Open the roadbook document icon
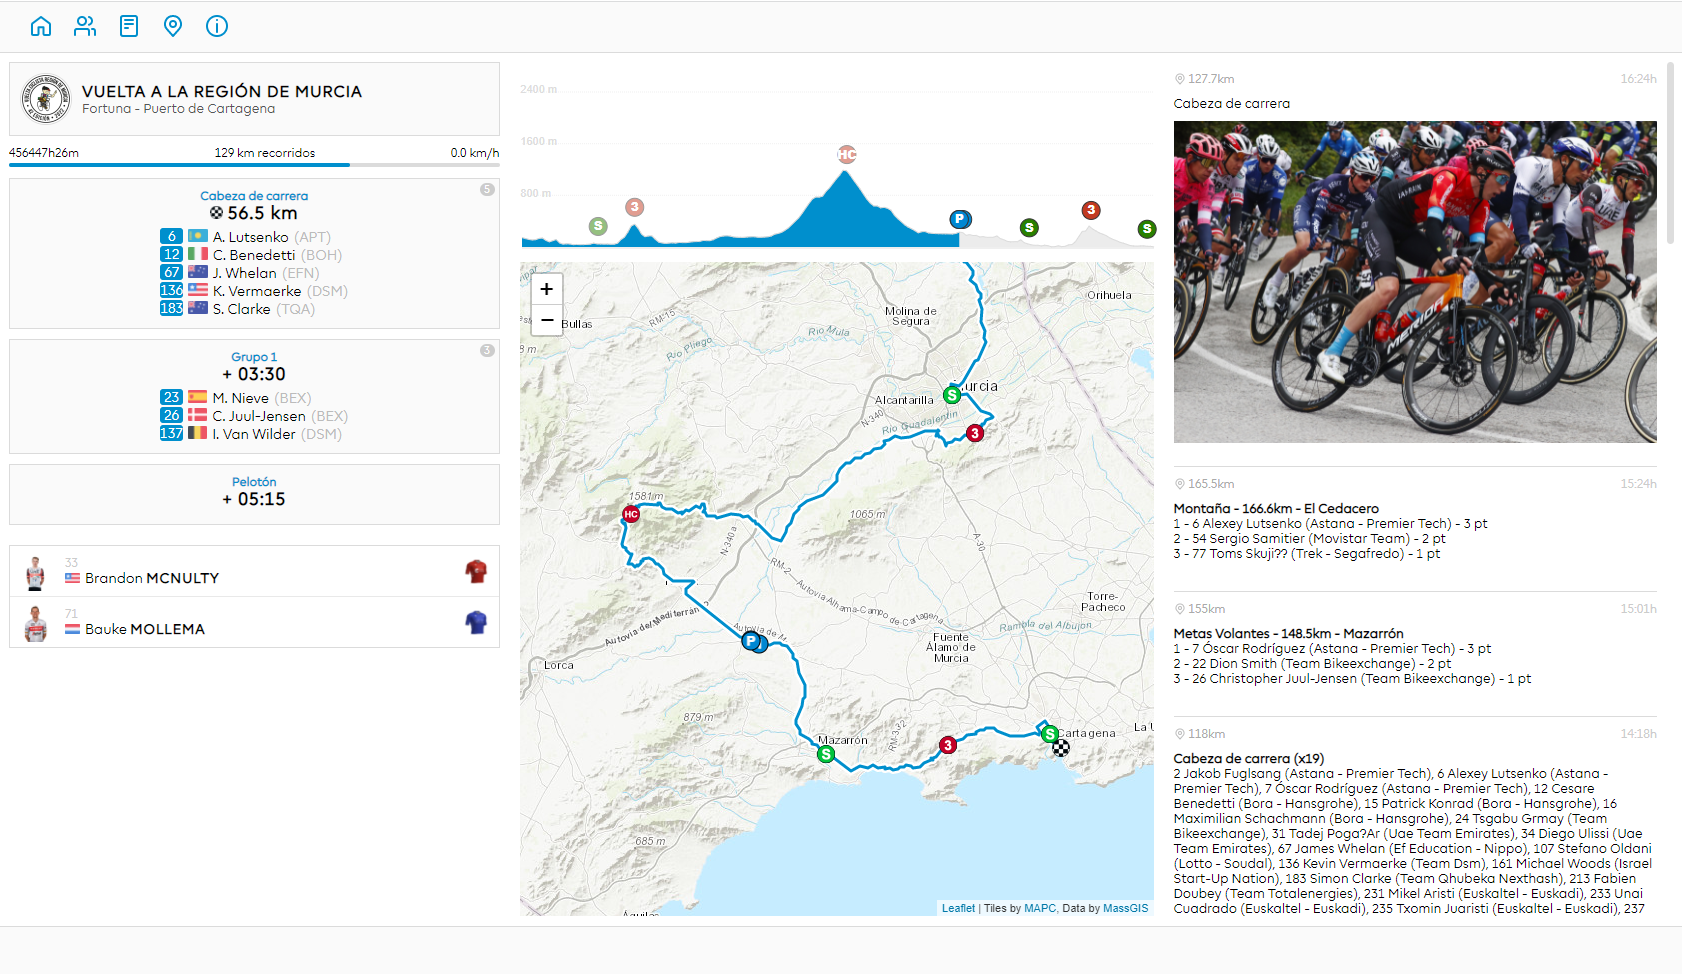1682x974 pixels. click(129, 26)
